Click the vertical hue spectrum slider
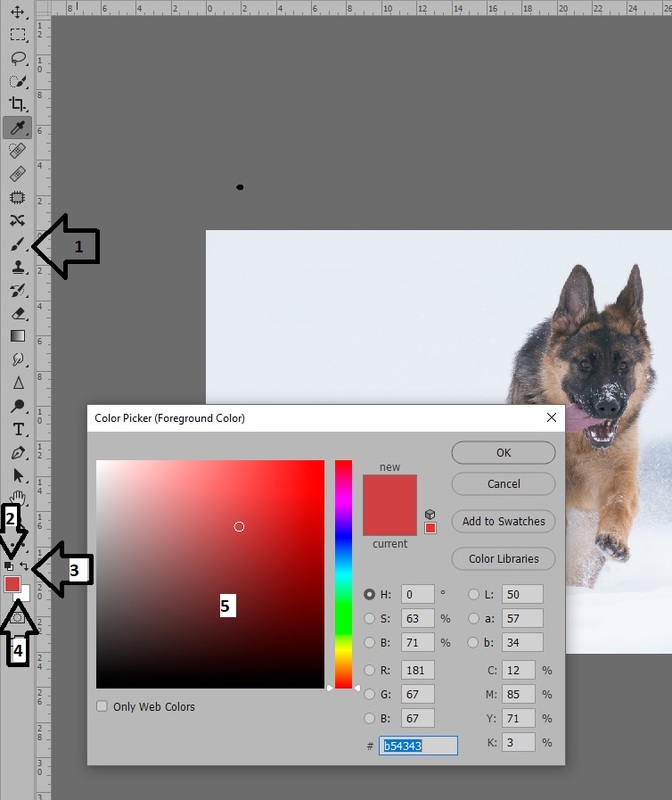Screen dimensions: 672x800 (x=343, y=574)
